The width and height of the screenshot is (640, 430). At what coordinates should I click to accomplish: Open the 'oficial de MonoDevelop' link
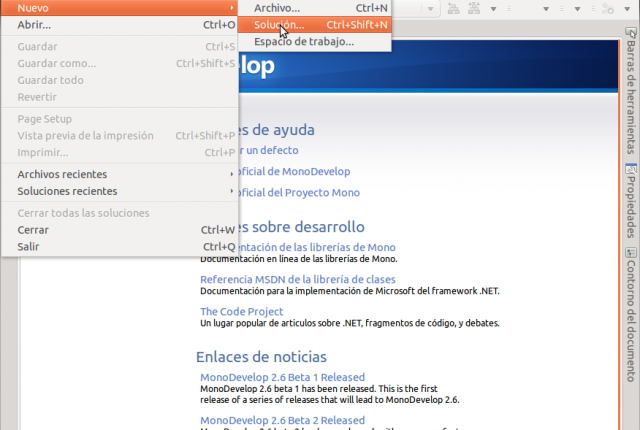pyautogui.click(x=294, y=172)
